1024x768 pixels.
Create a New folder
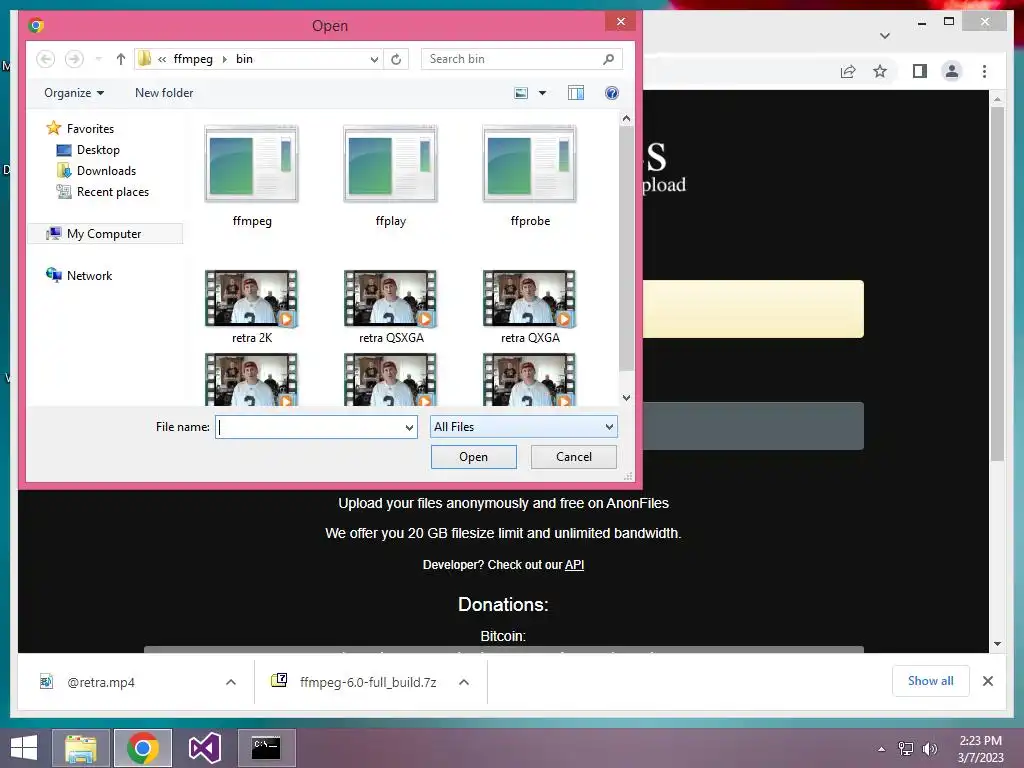[164, 93]
